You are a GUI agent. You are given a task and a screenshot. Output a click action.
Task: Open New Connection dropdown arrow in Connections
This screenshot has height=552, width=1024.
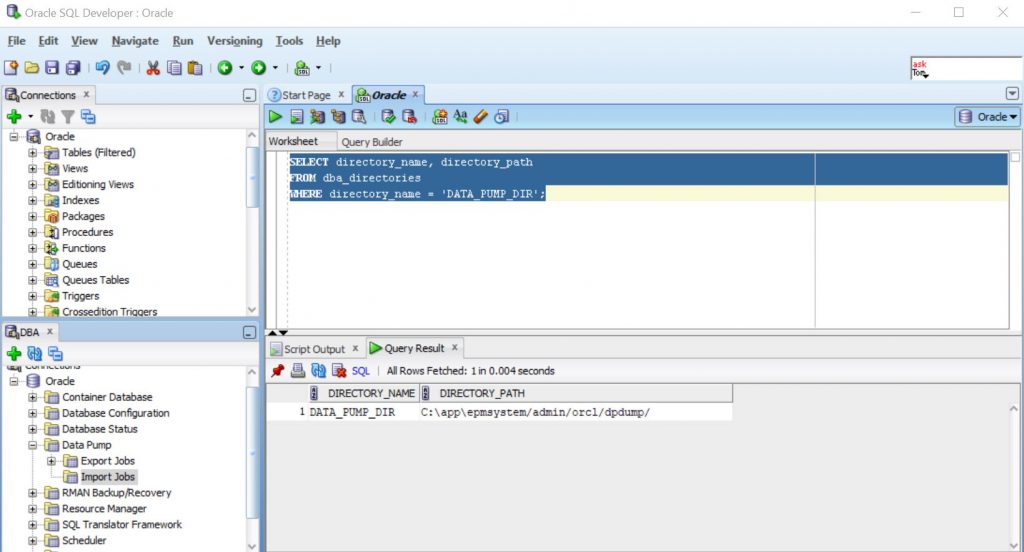pyautogui.click(x=30, y=117)
